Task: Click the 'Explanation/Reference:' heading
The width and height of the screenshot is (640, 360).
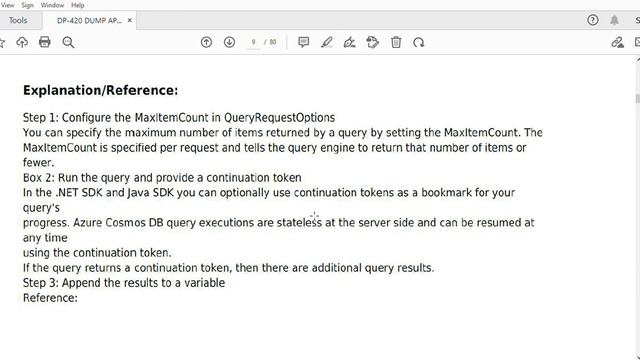Action: pos(100,90)
